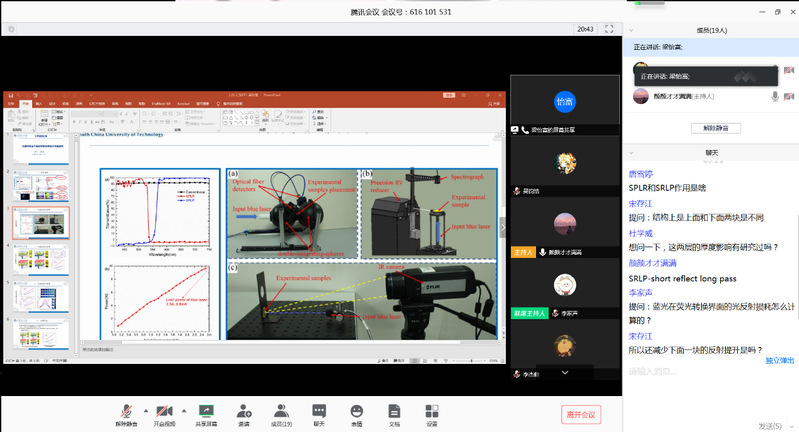Open audio options arrow beside microphone button

point(146,411)
